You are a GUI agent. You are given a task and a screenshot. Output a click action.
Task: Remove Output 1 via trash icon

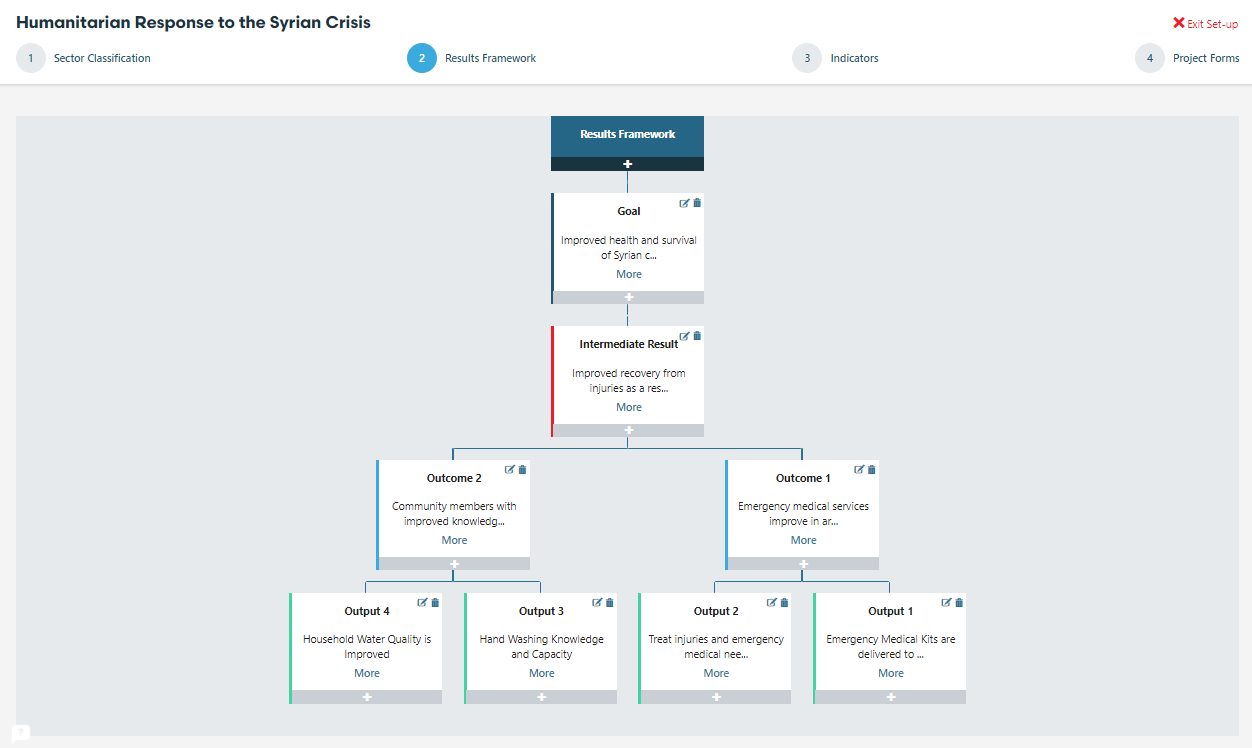[x=959, y=602]
